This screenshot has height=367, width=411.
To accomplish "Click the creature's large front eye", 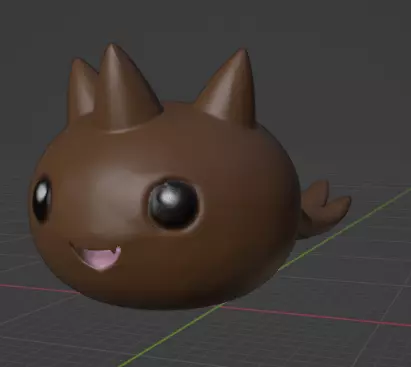I will point(173,204).
